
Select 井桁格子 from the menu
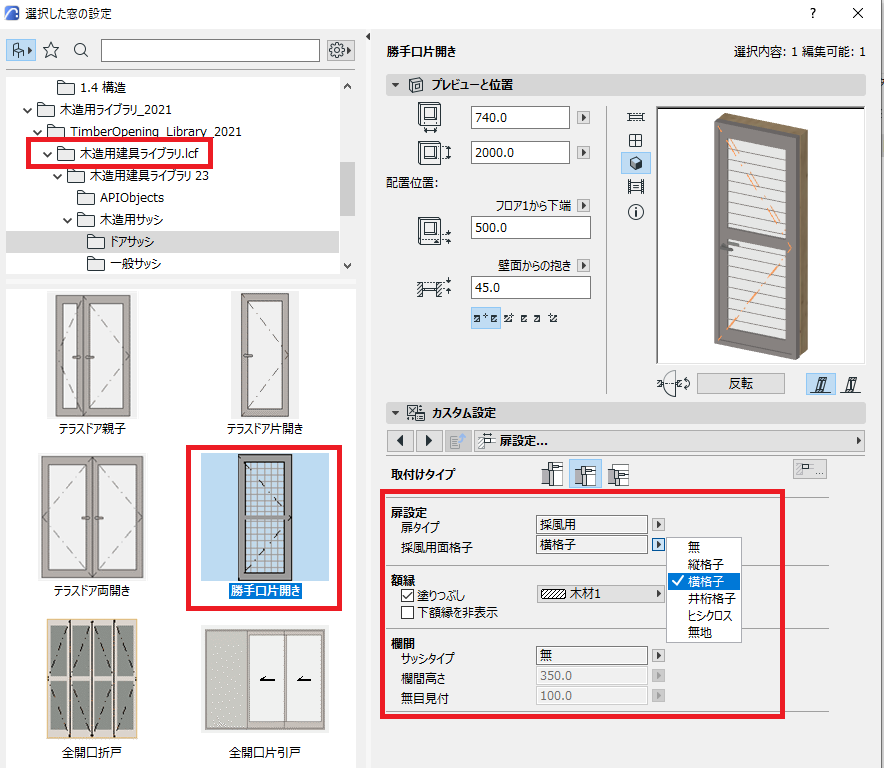(704, 599)
